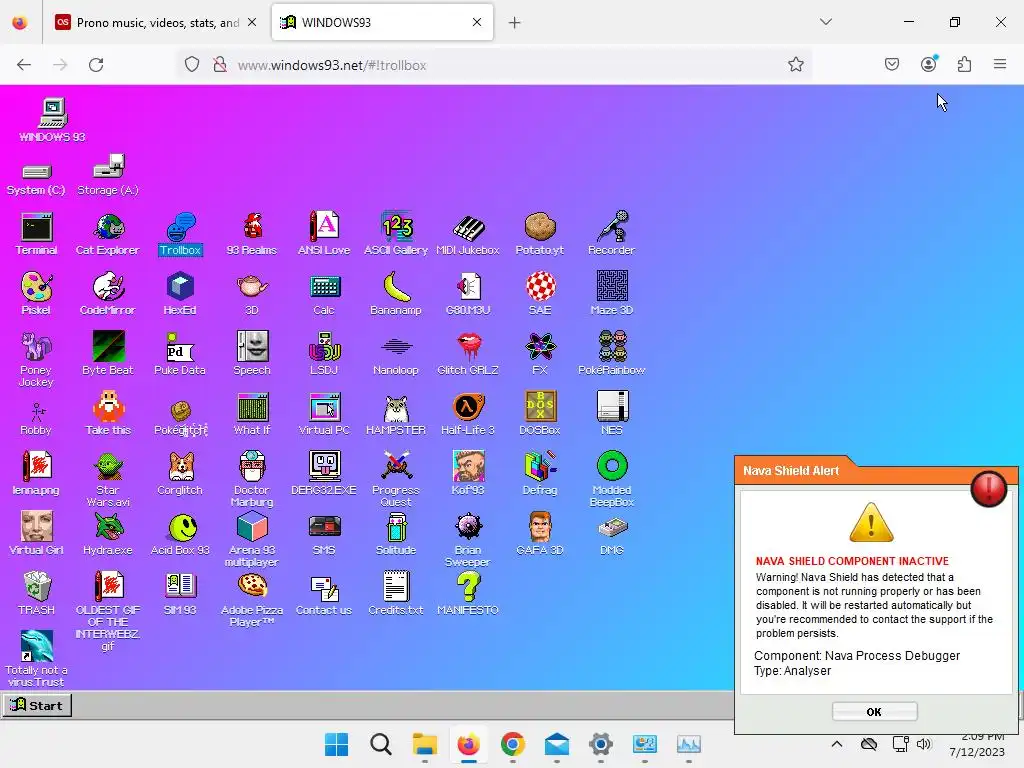Screen dimensions: 1024x768
Task: Open the DOSBox icon
Action: coord(539,414)
